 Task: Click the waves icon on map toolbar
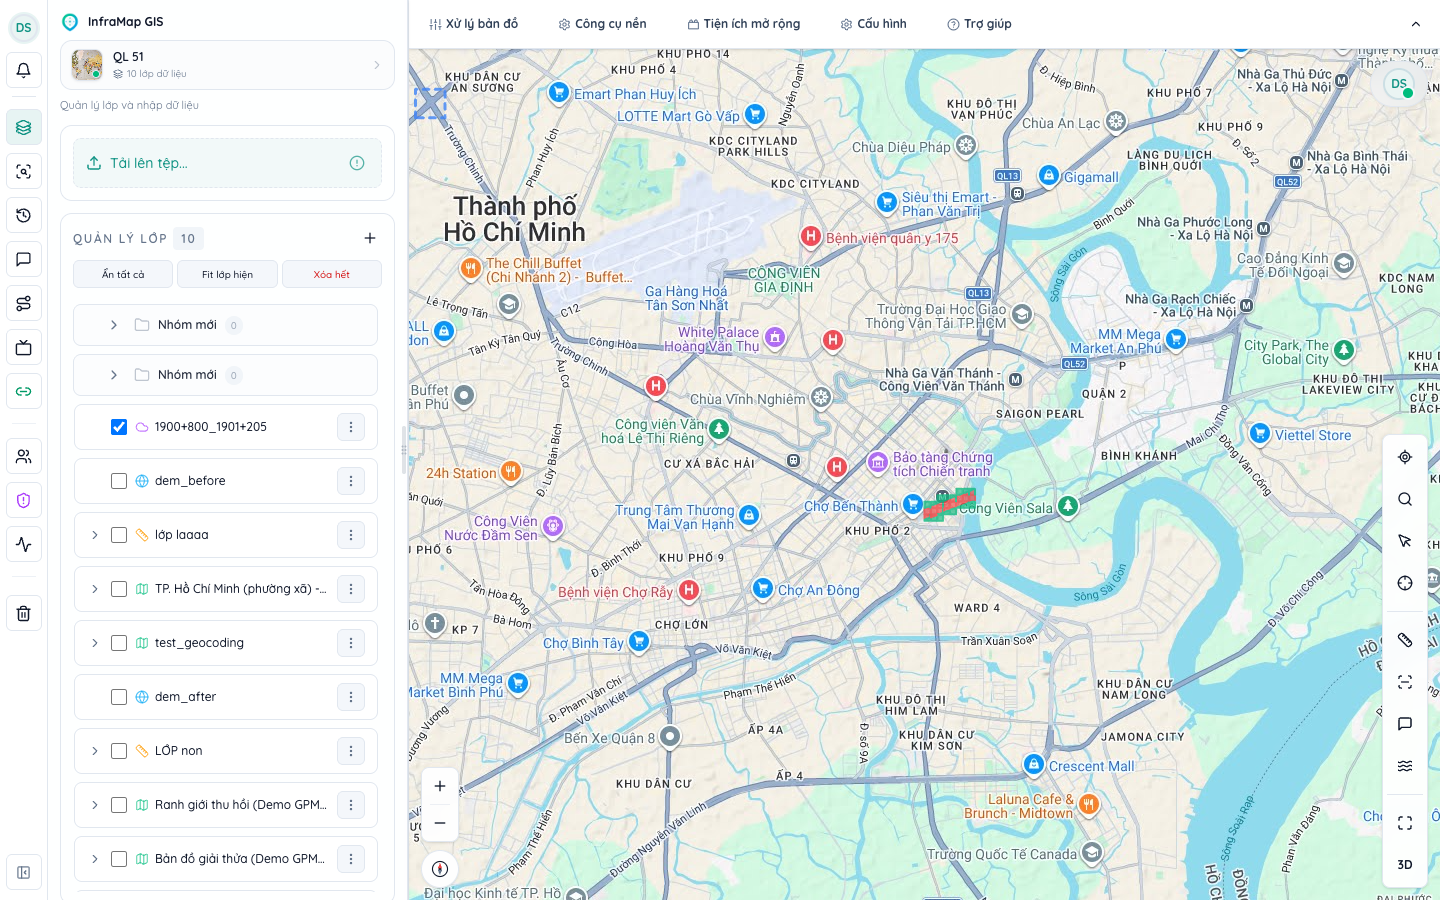coord(1405,766)
